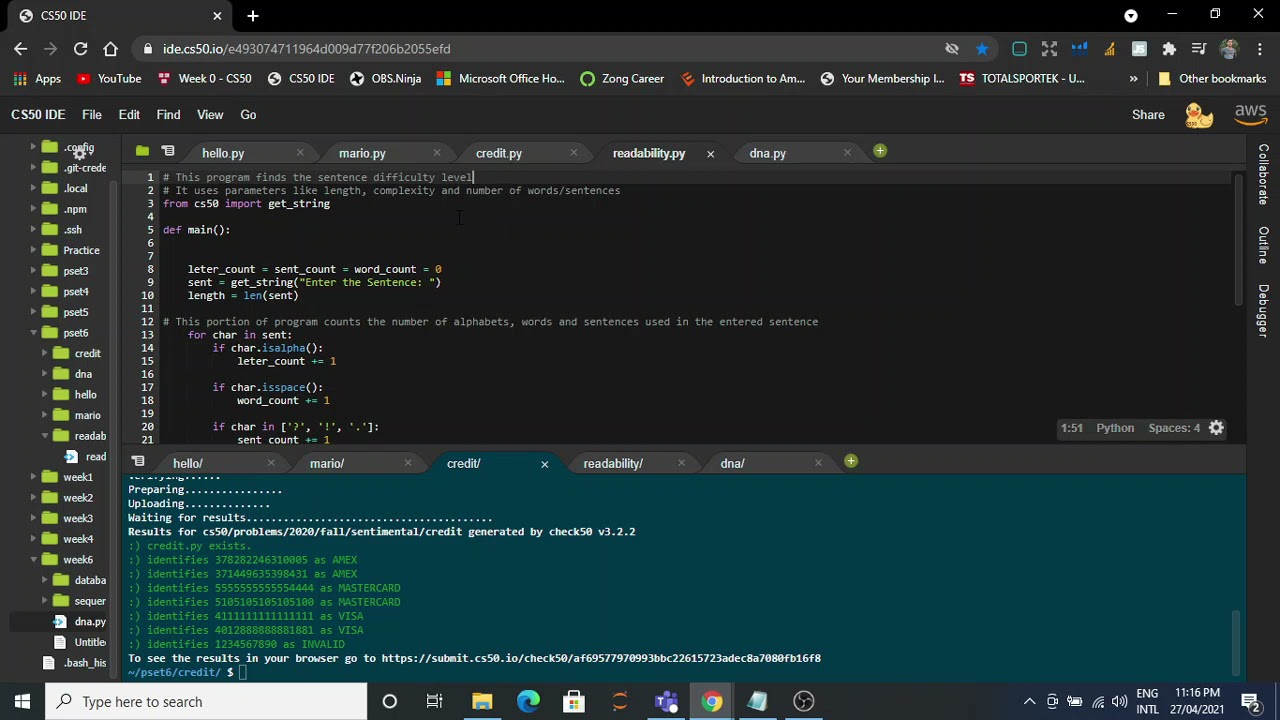Open the terminal pane tab list icon
Viewport: 1280px width, 720px height.
[x=138, y=462]
